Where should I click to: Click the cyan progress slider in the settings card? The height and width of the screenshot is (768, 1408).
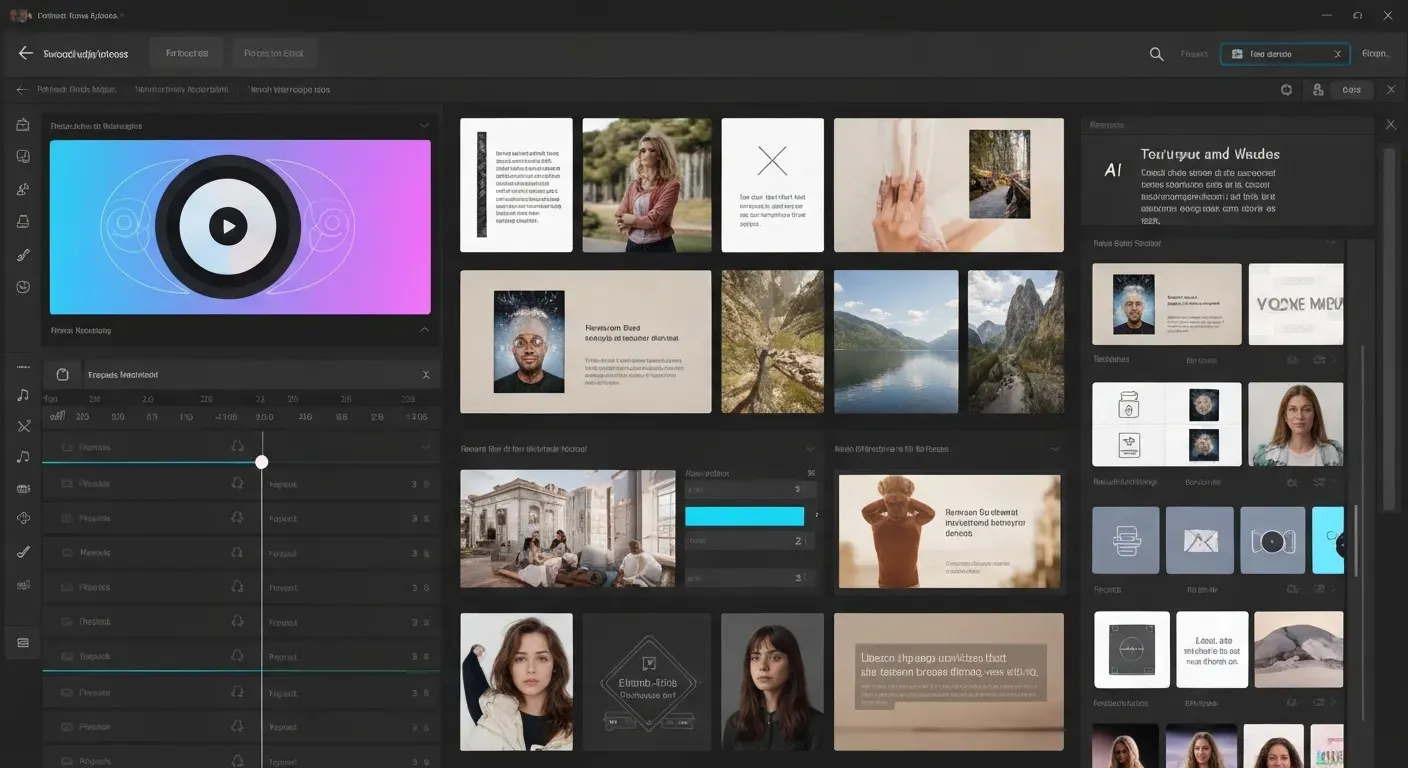pyautogui.click(x=744, y=515)
